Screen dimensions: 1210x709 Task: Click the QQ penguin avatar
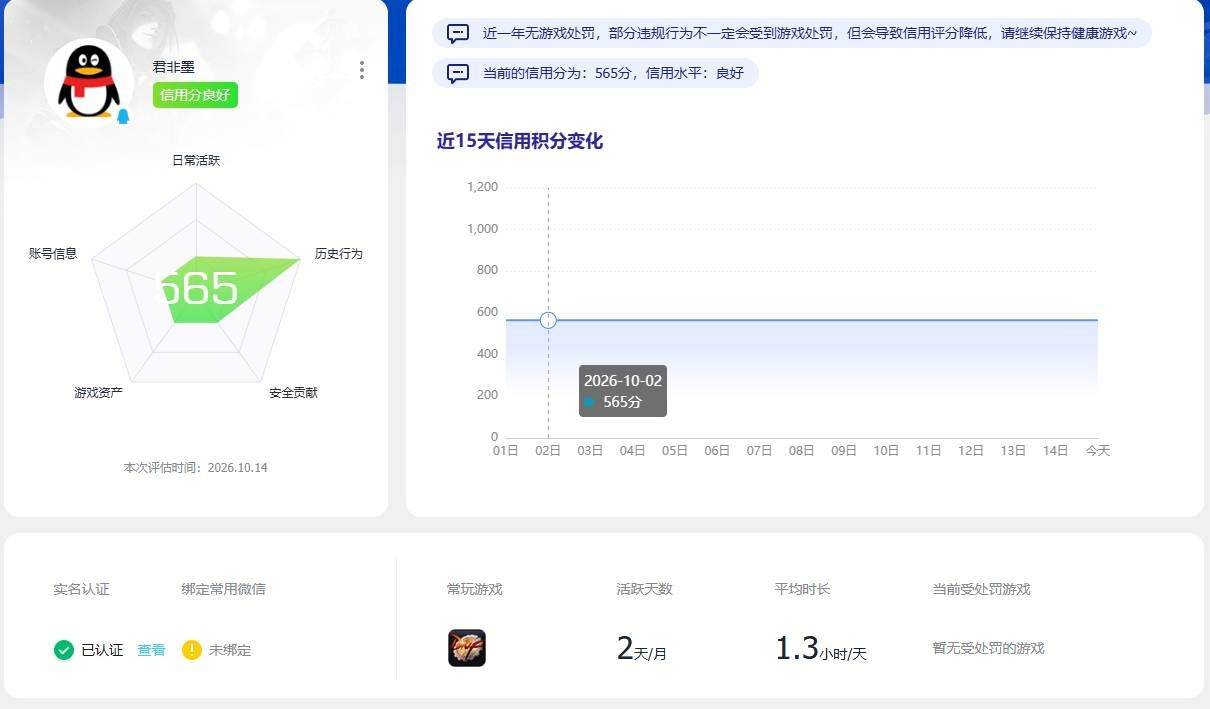89,83
